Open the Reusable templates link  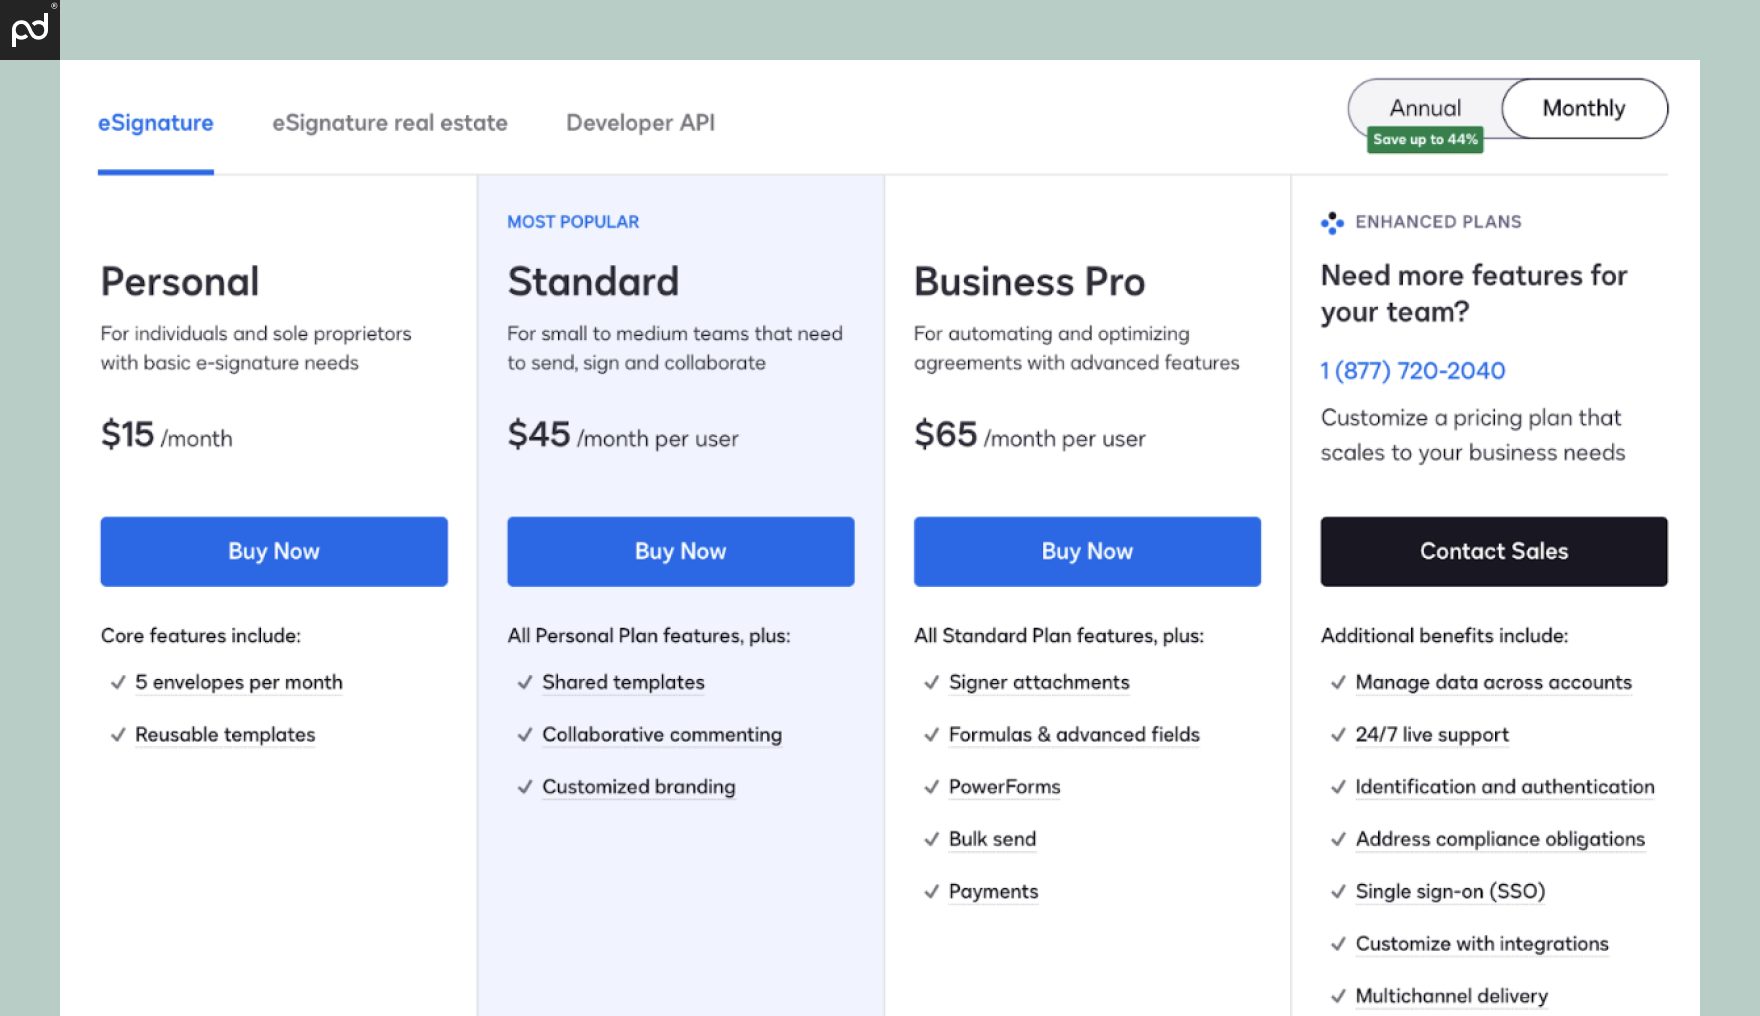[x=225, y=735]
